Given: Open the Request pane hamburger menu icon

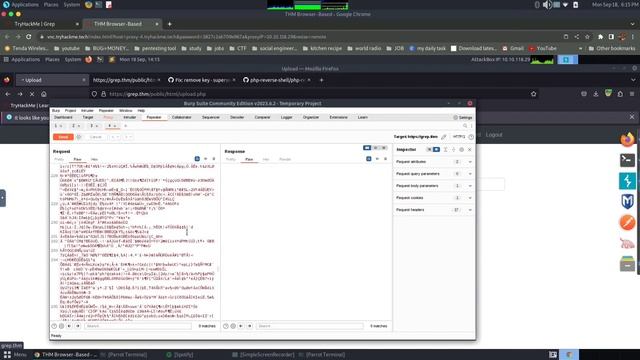Looking at the screenshot, I should pyautogui.click(x=213, y=159).
